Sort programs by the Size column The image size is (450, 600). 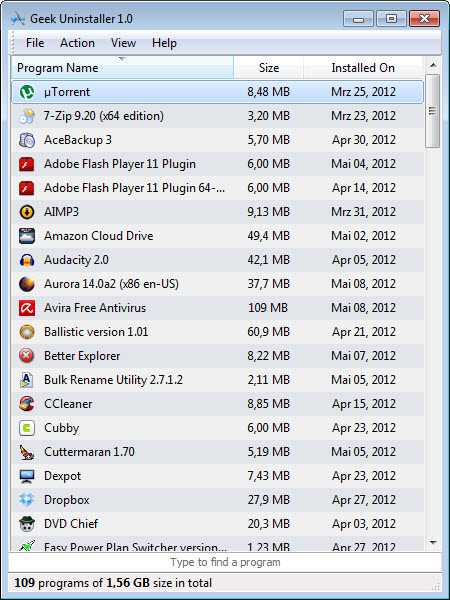coord(269,68)
